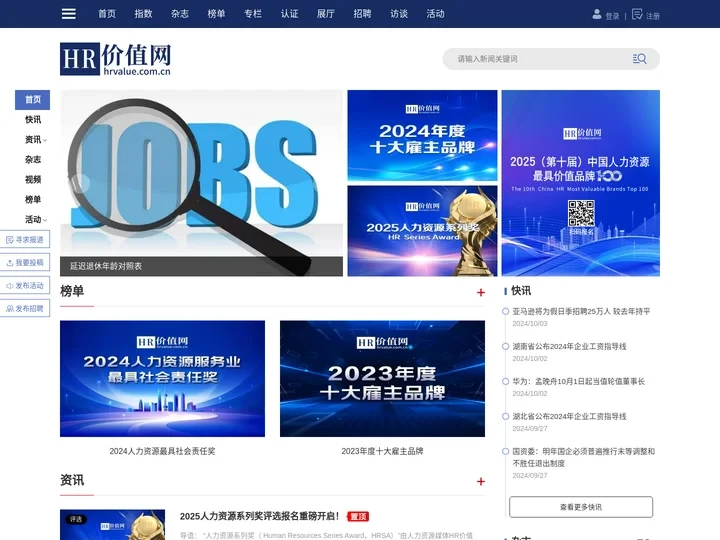Click the 资讯 section heading
The image size is (720, 540).
pyautogui.click(x=72, y=480)
